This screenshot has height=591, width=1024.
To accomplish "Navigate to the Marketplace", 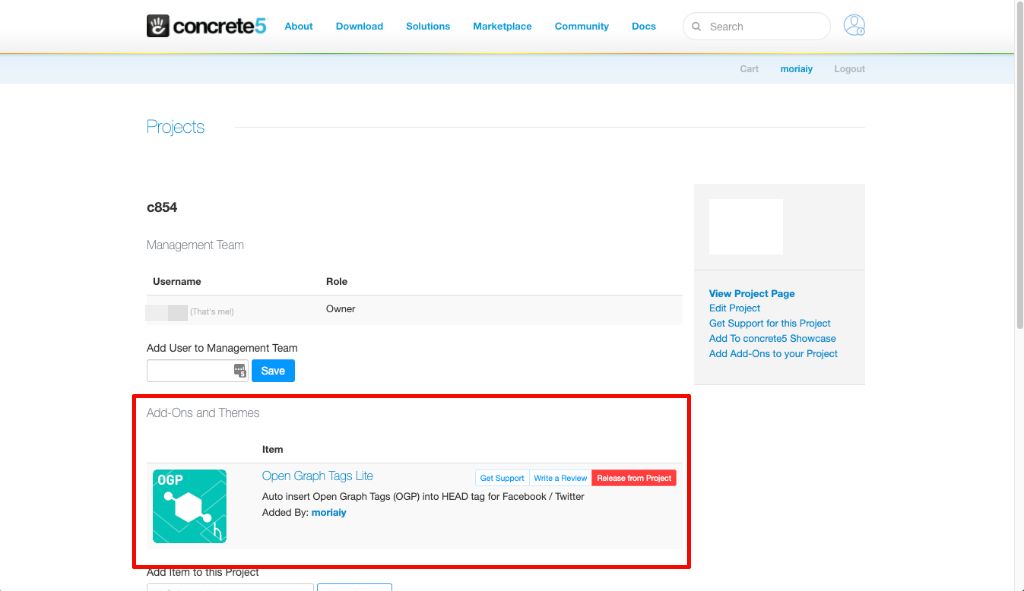I will [502, 26].
